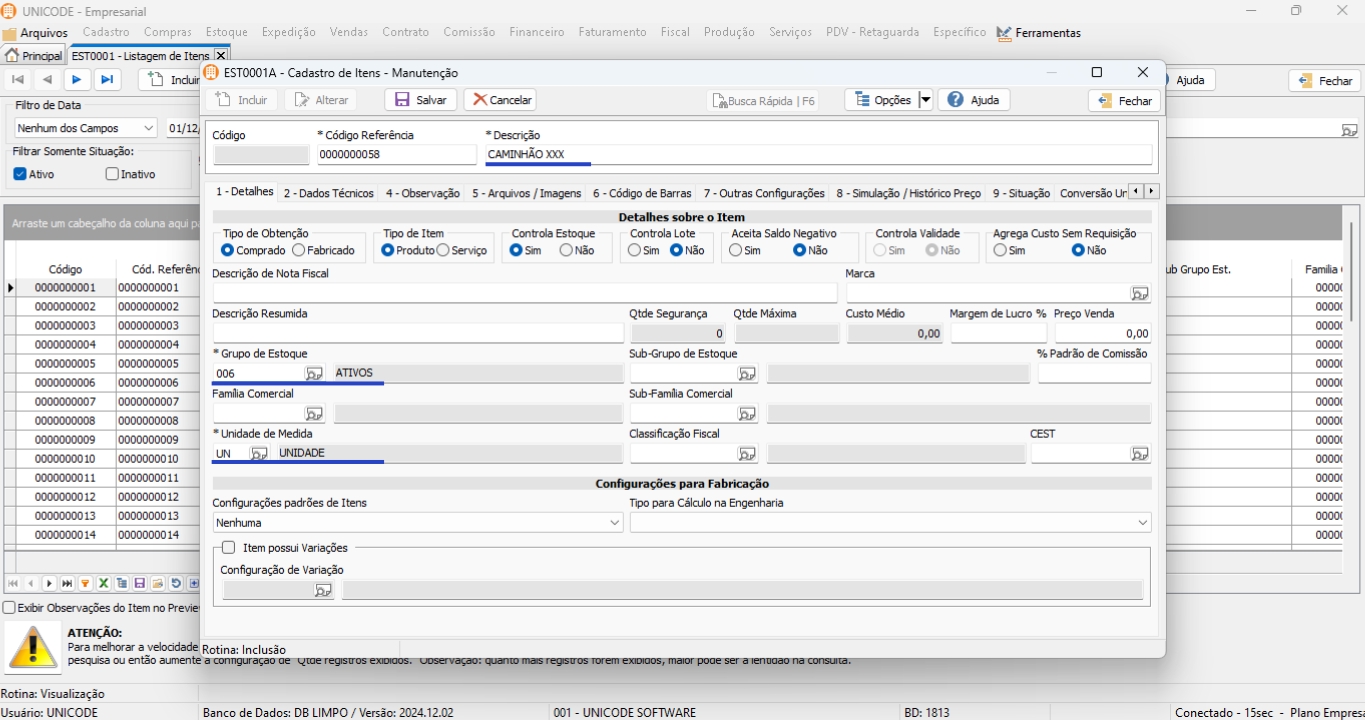1365x720 pixels.
Task: Select Fabricado as Tipo de Obtenção
Action: (299, 251)
